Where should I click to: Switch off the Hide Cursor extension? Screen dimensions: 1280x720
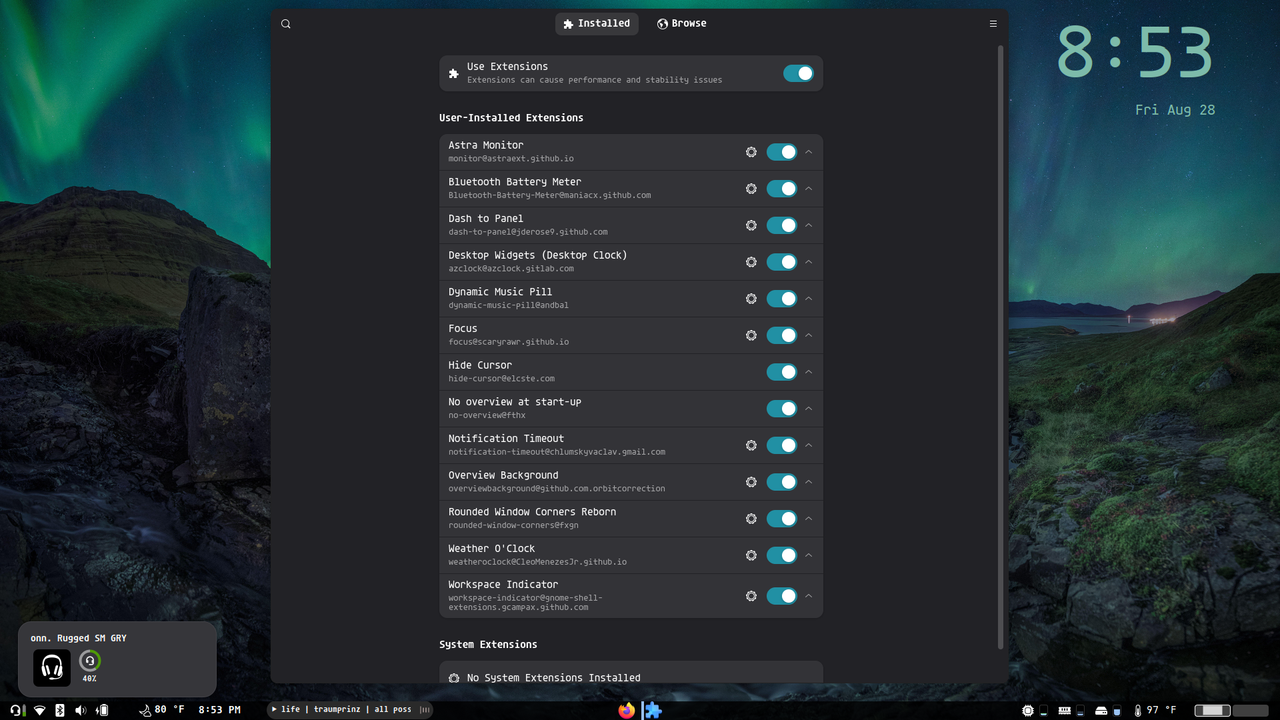pyautogui.click(x=782, y=372)
